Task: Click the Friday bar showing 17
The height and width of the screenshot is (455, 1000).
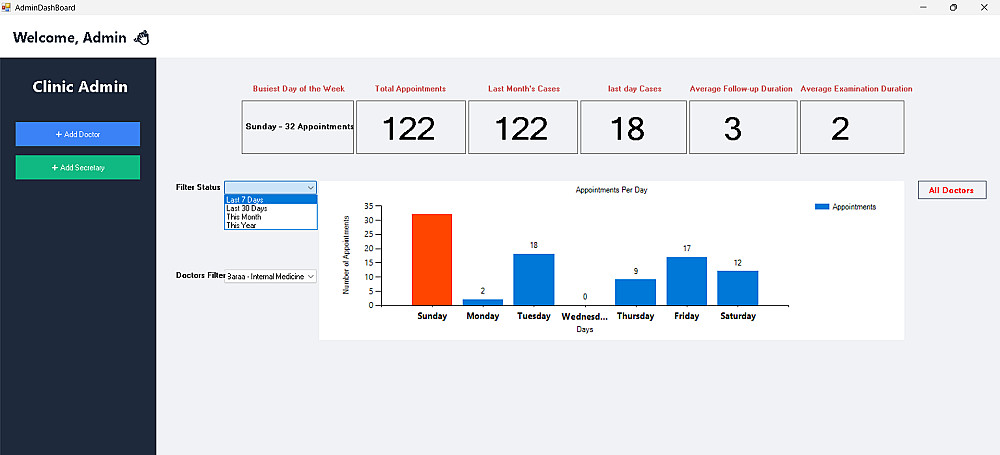Action: (687, 281)
